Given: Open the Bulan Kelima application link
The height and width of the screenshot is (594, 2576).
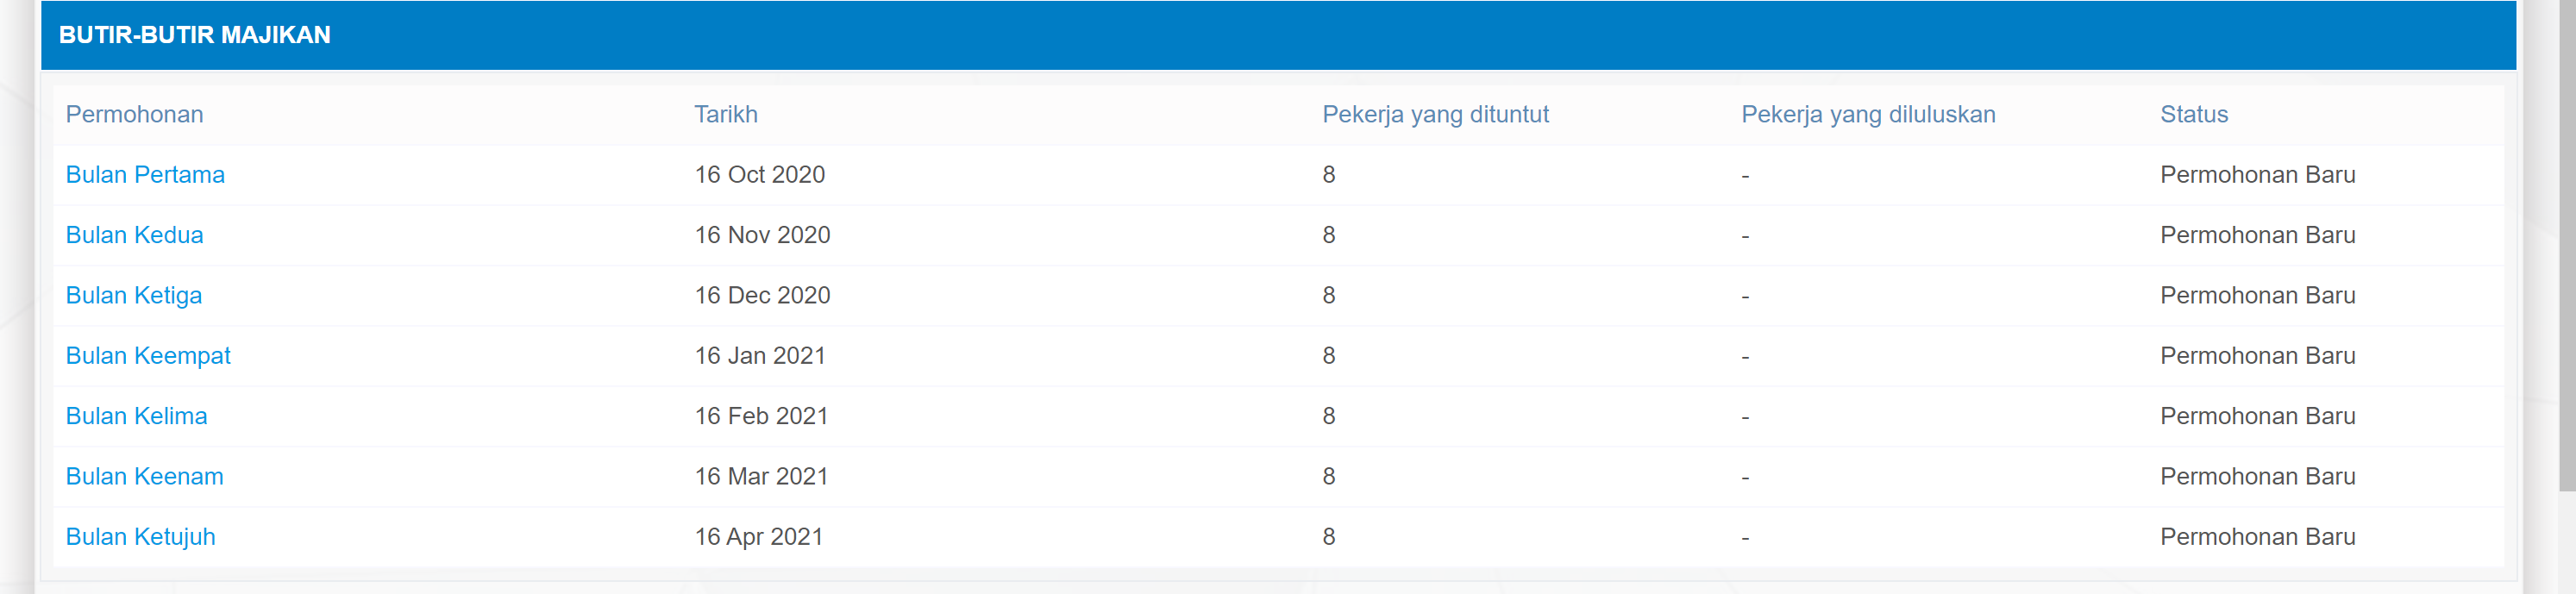Looking at the screenshot, I should point(136,416).
